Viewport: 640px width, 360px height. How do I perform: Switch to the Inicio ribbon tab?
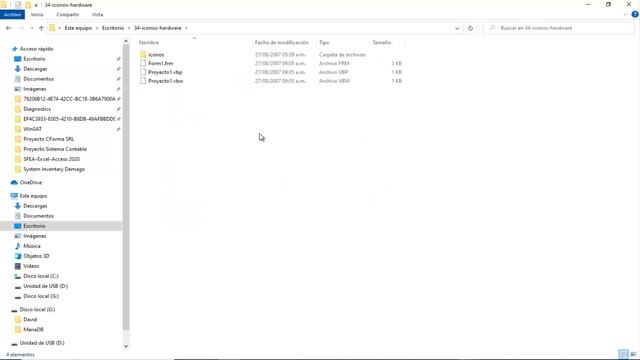37,15
